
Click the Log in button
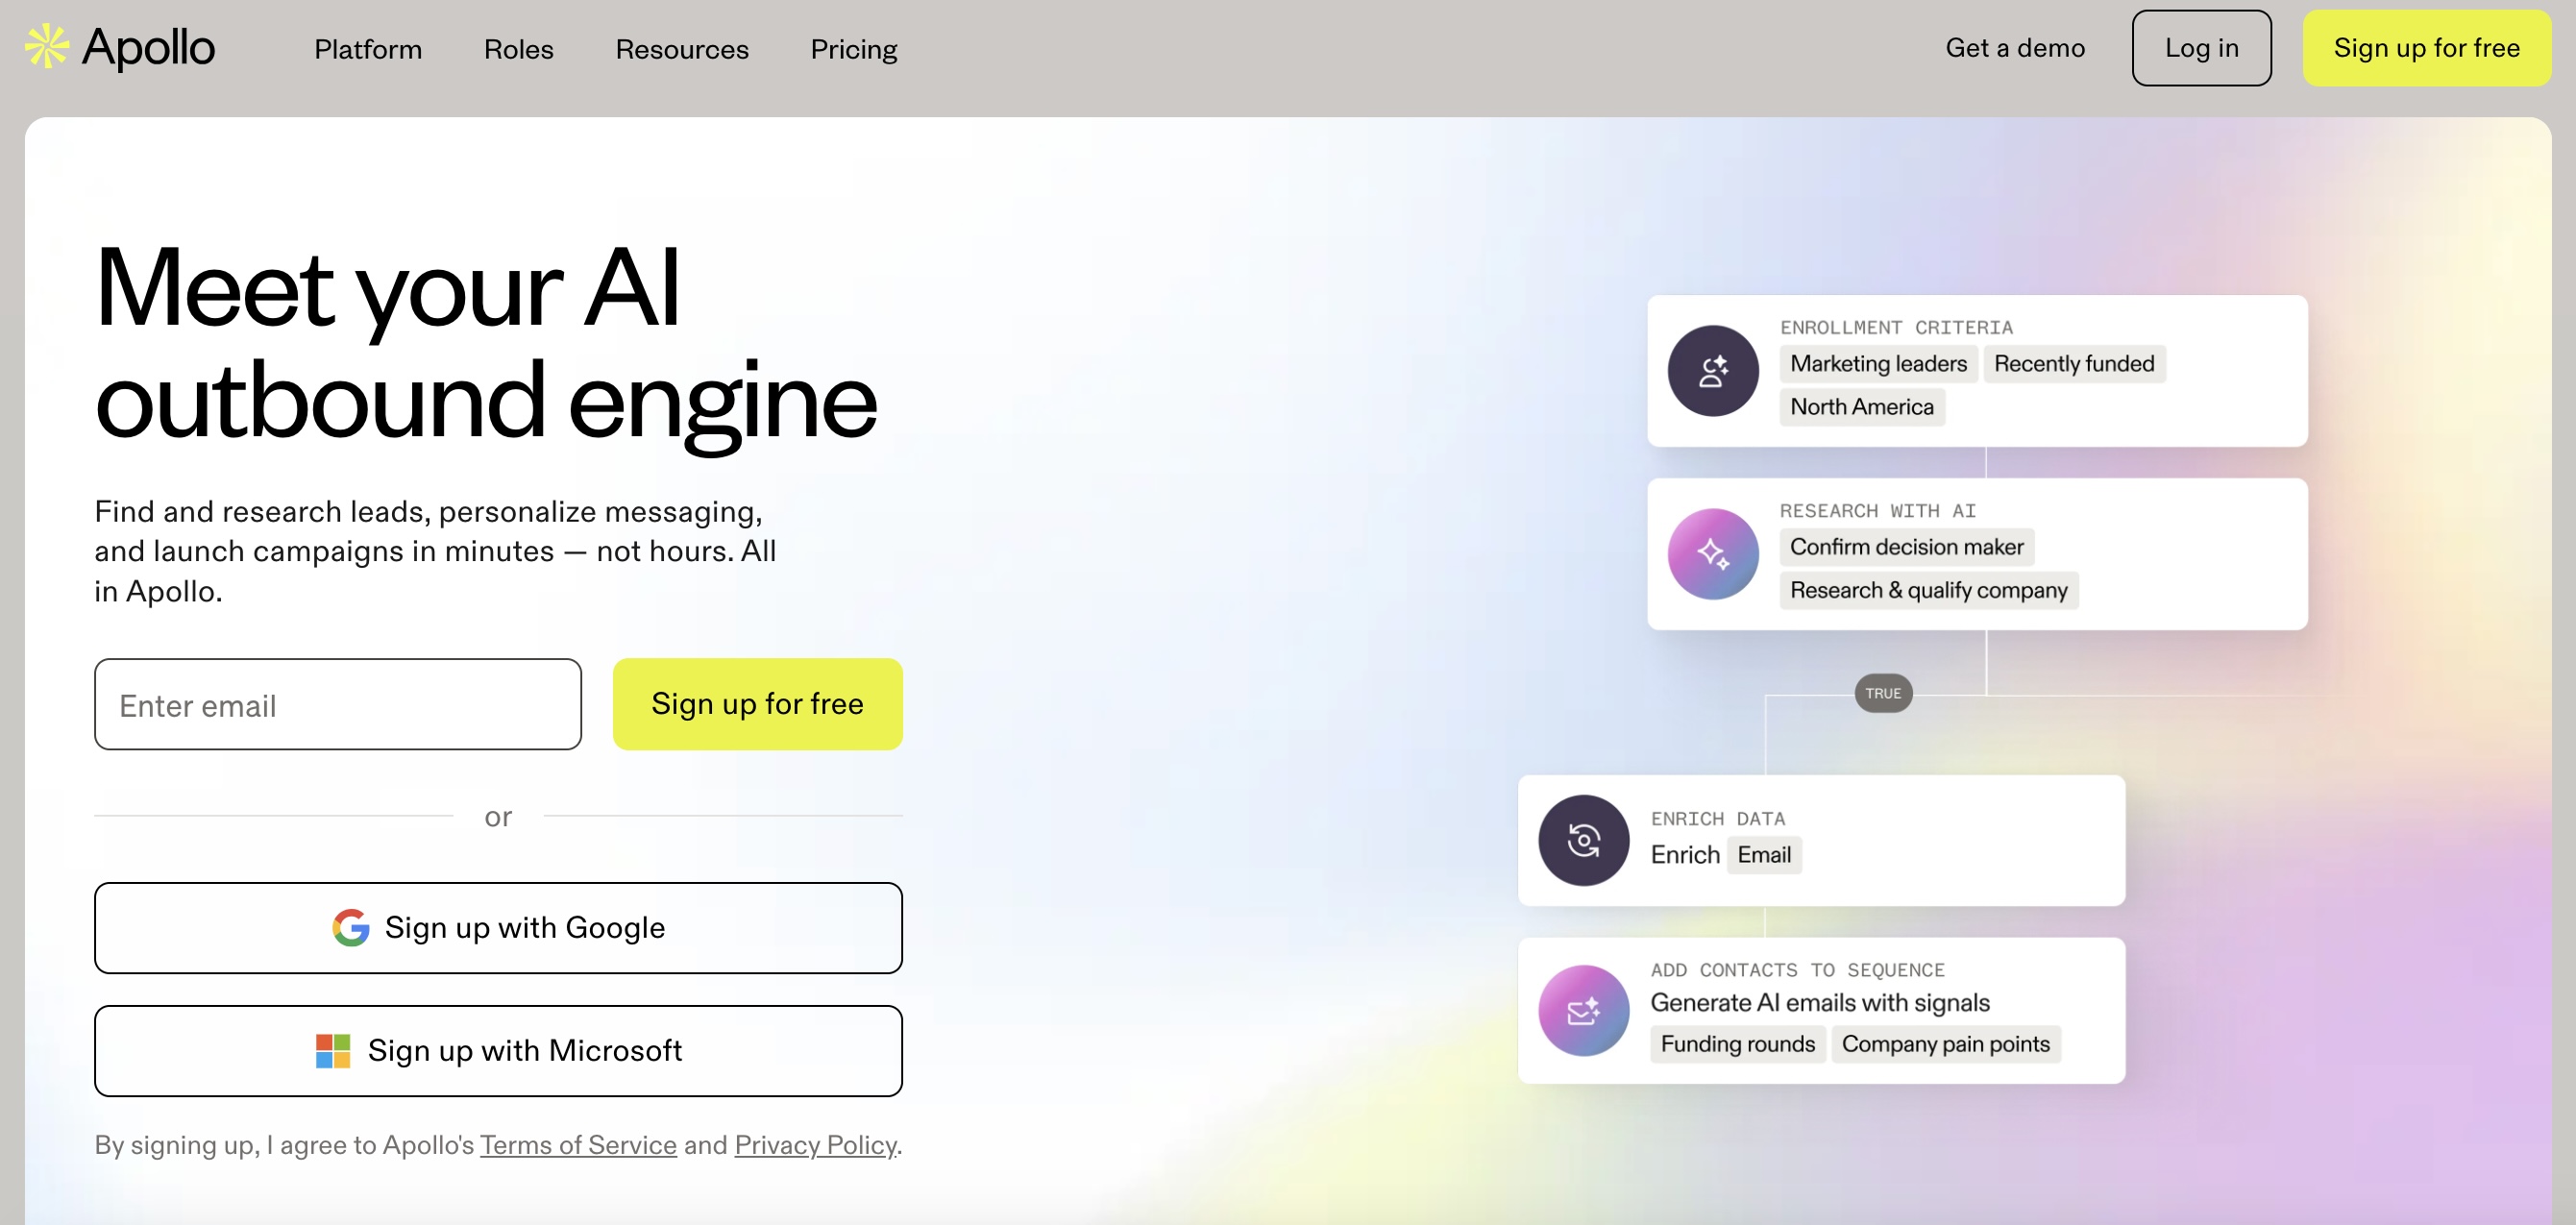click(2201, 48)
